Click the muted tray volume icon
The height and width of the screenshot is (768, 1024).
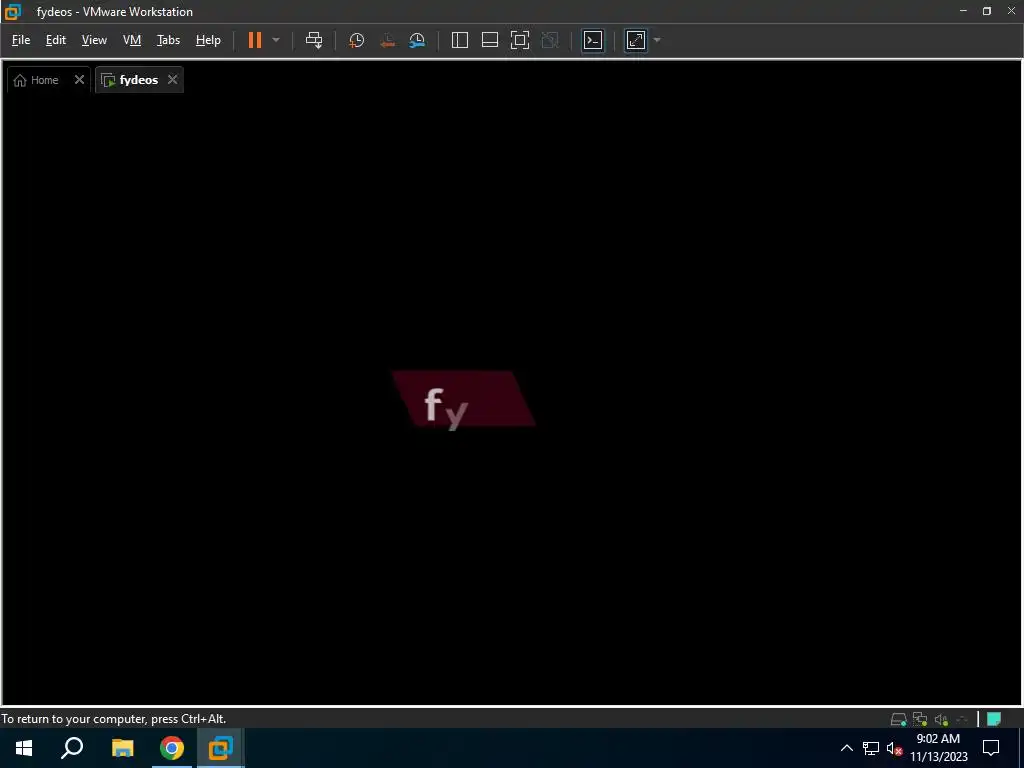pyautogui.click(x=894, y=748)
